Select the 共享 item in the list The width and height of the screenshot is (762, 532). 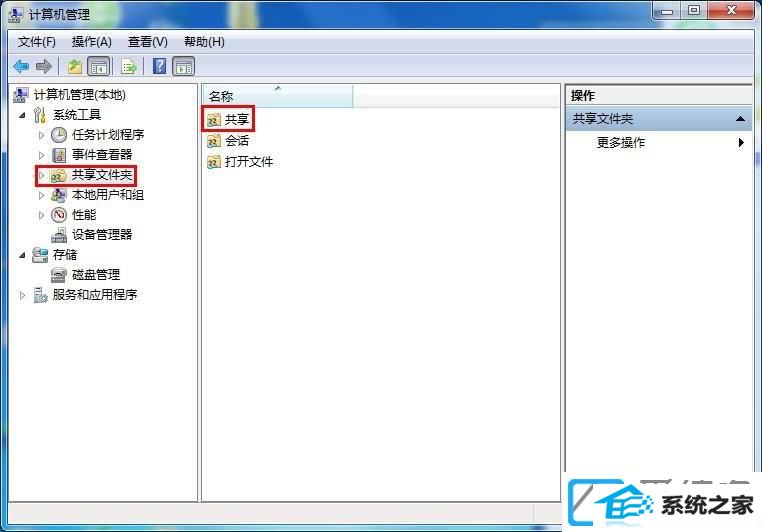pyautogui.click(x=237, y=119)
